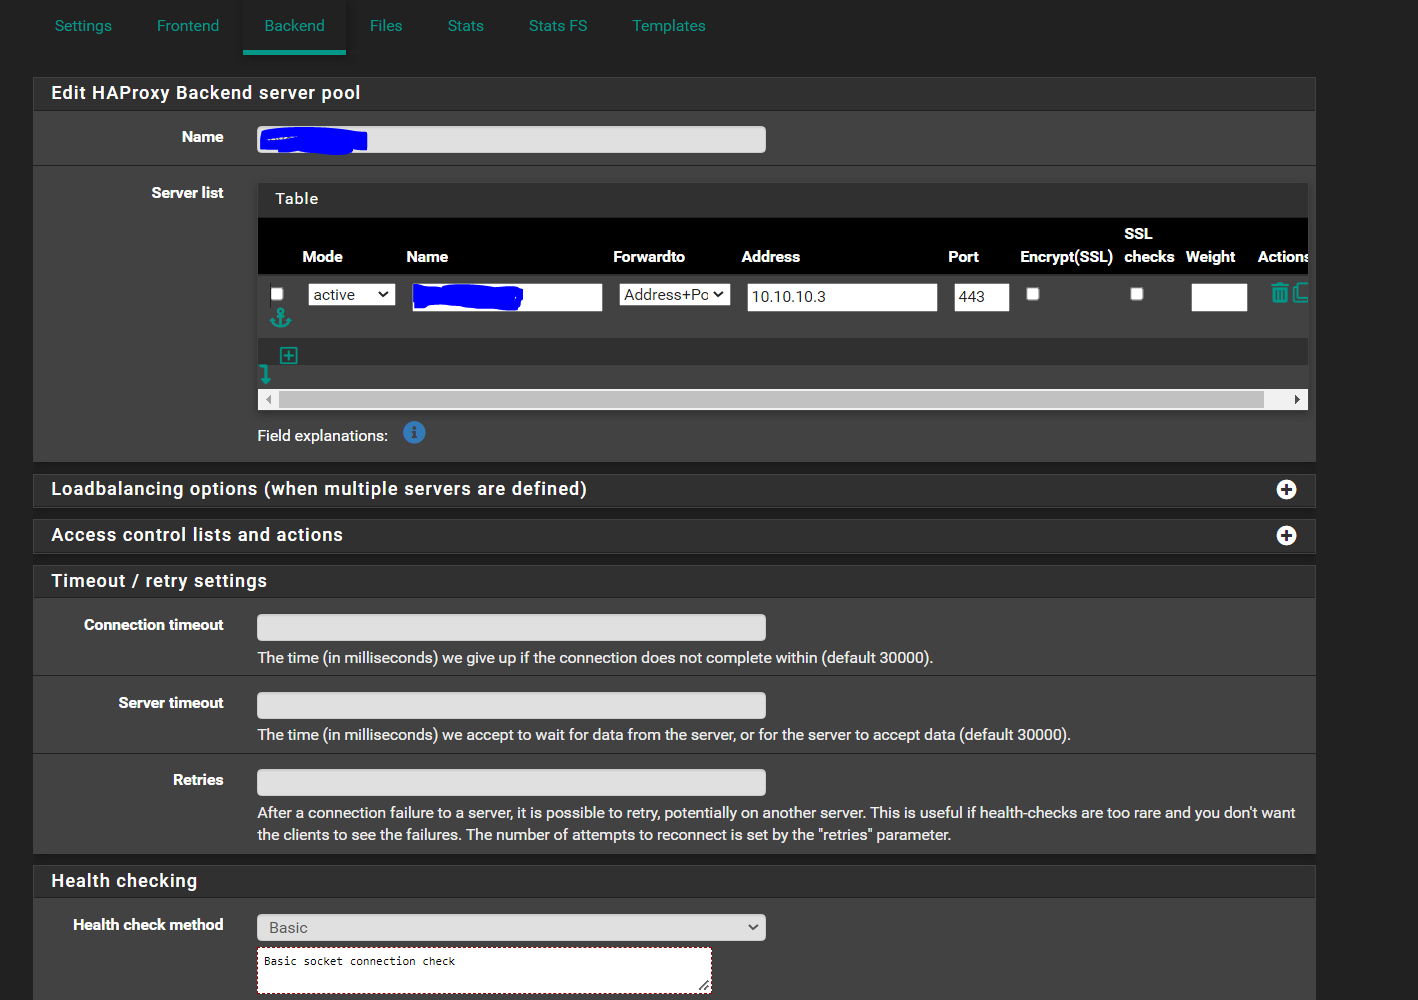The width and height of the screenshot is (1418, 1000).
Task: Click the Server timeout input field
Action: click(x=511, y=705)
